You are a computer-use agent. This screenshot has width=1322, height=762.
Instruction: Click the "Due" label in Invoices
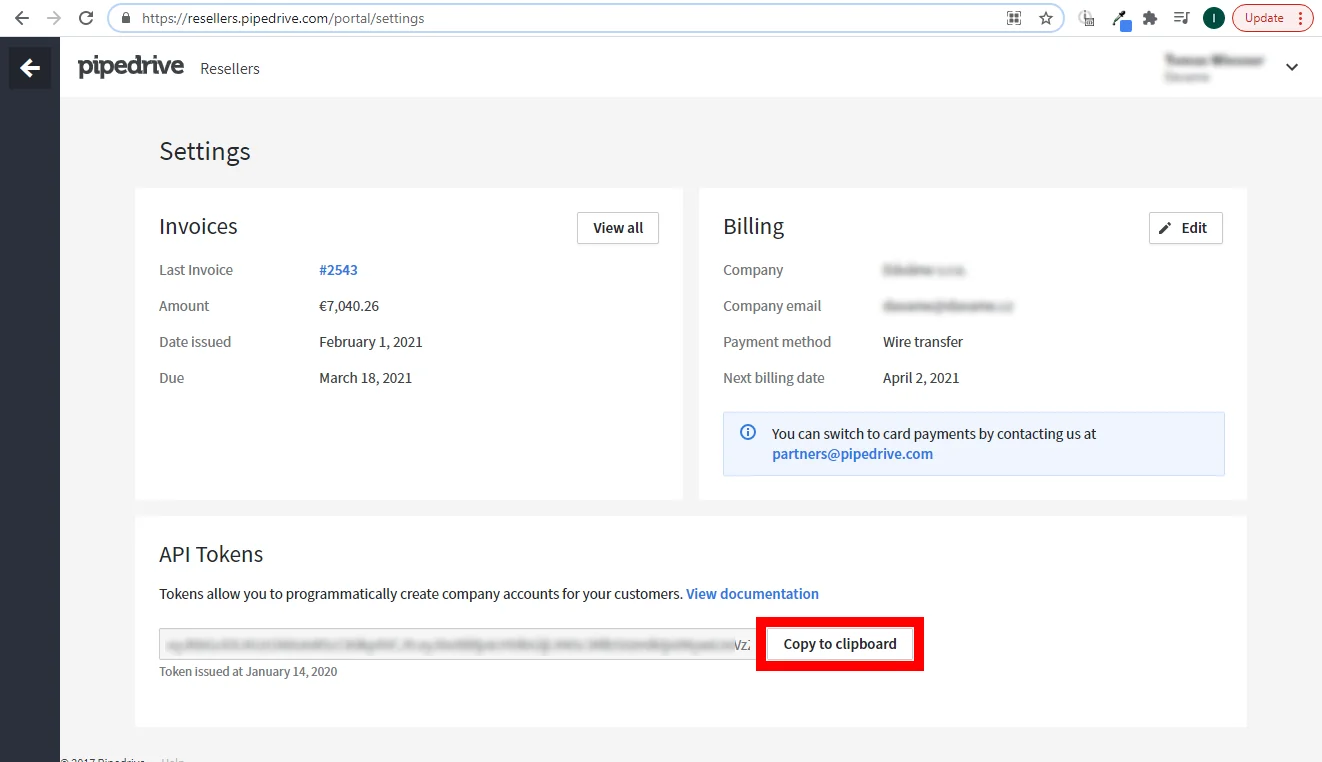pos(172,378)
